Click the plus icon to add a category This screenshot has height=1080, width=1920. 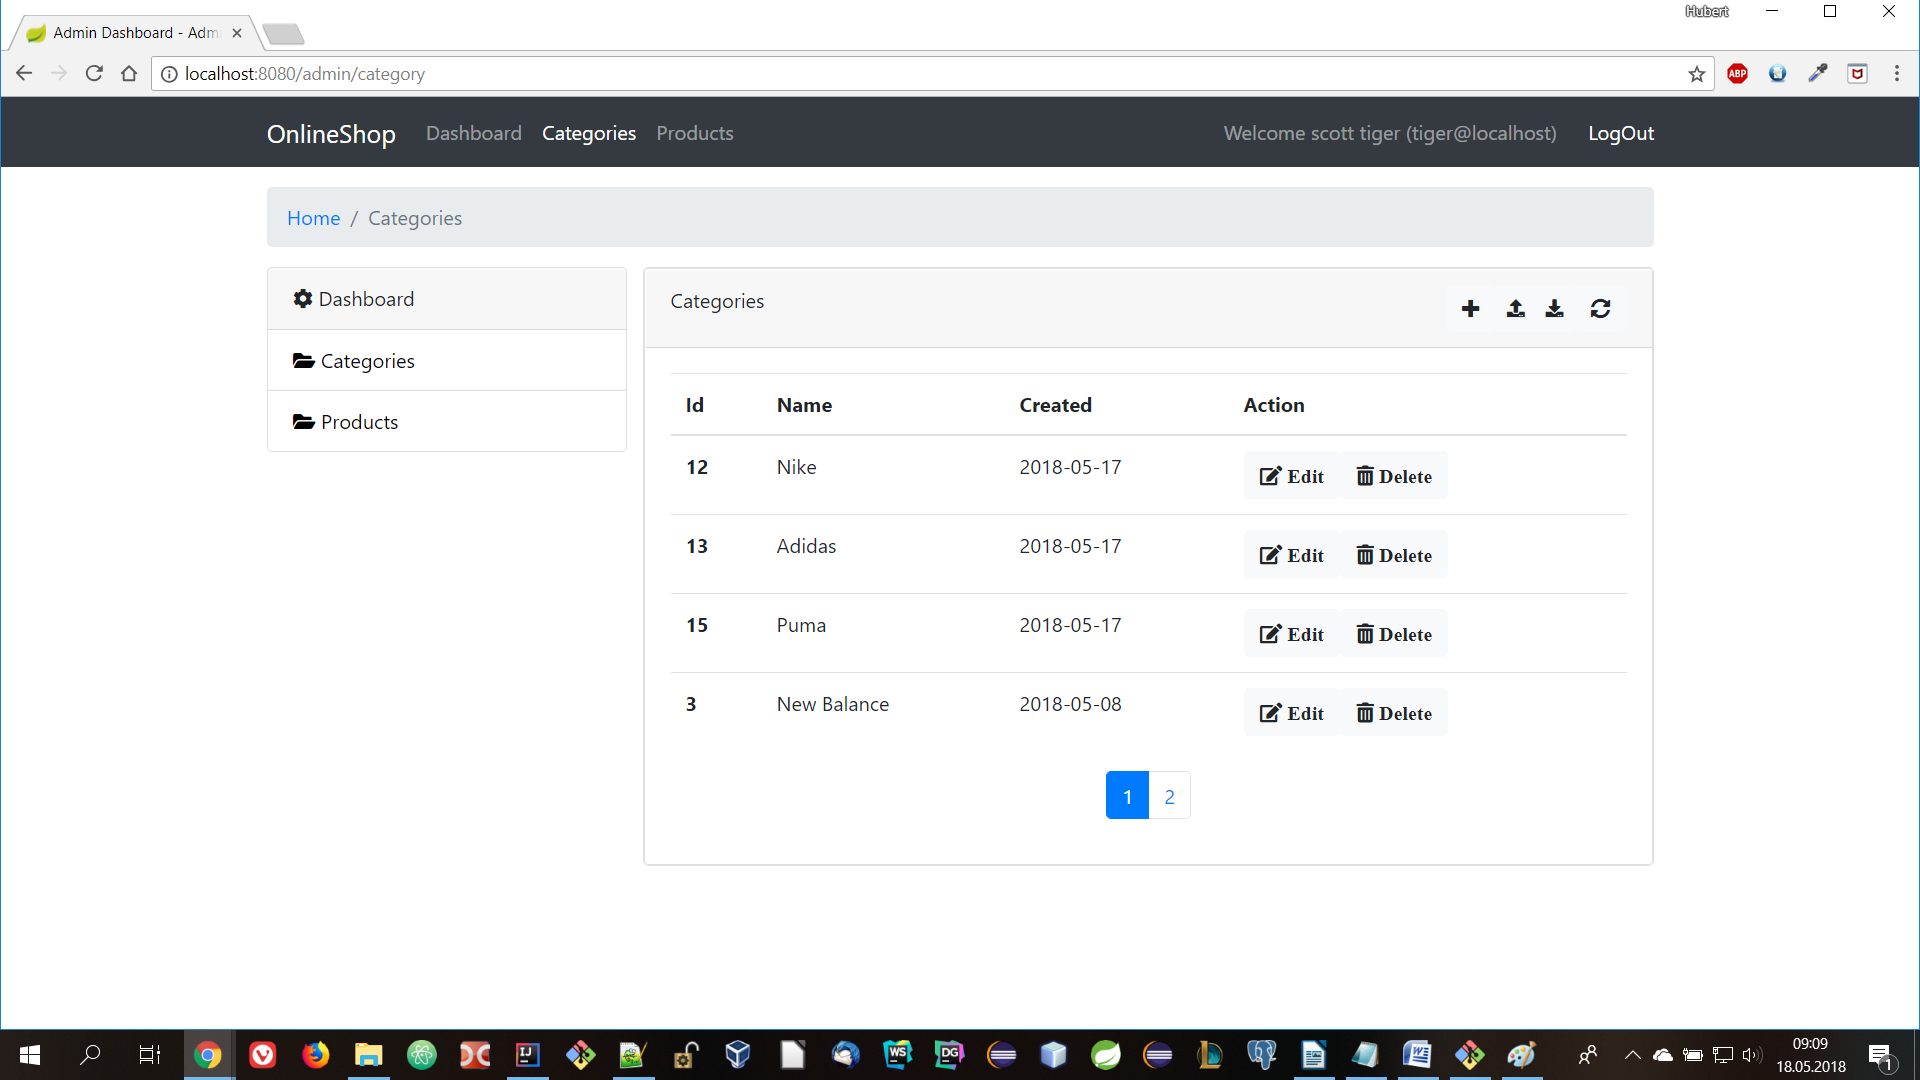coord(1470,309)
